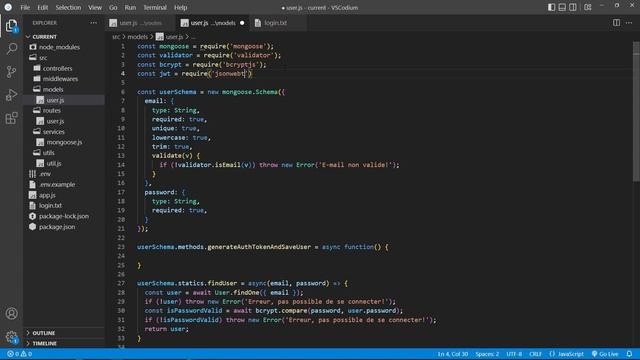The width and height of the screenshot is (640, 360).
Task: Collapse the services folder
Action: tap(64, 132)
